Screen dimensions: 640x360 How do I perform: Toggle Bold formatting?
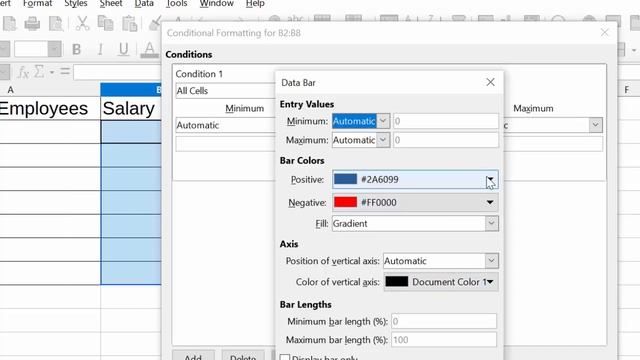click(76, 49)
